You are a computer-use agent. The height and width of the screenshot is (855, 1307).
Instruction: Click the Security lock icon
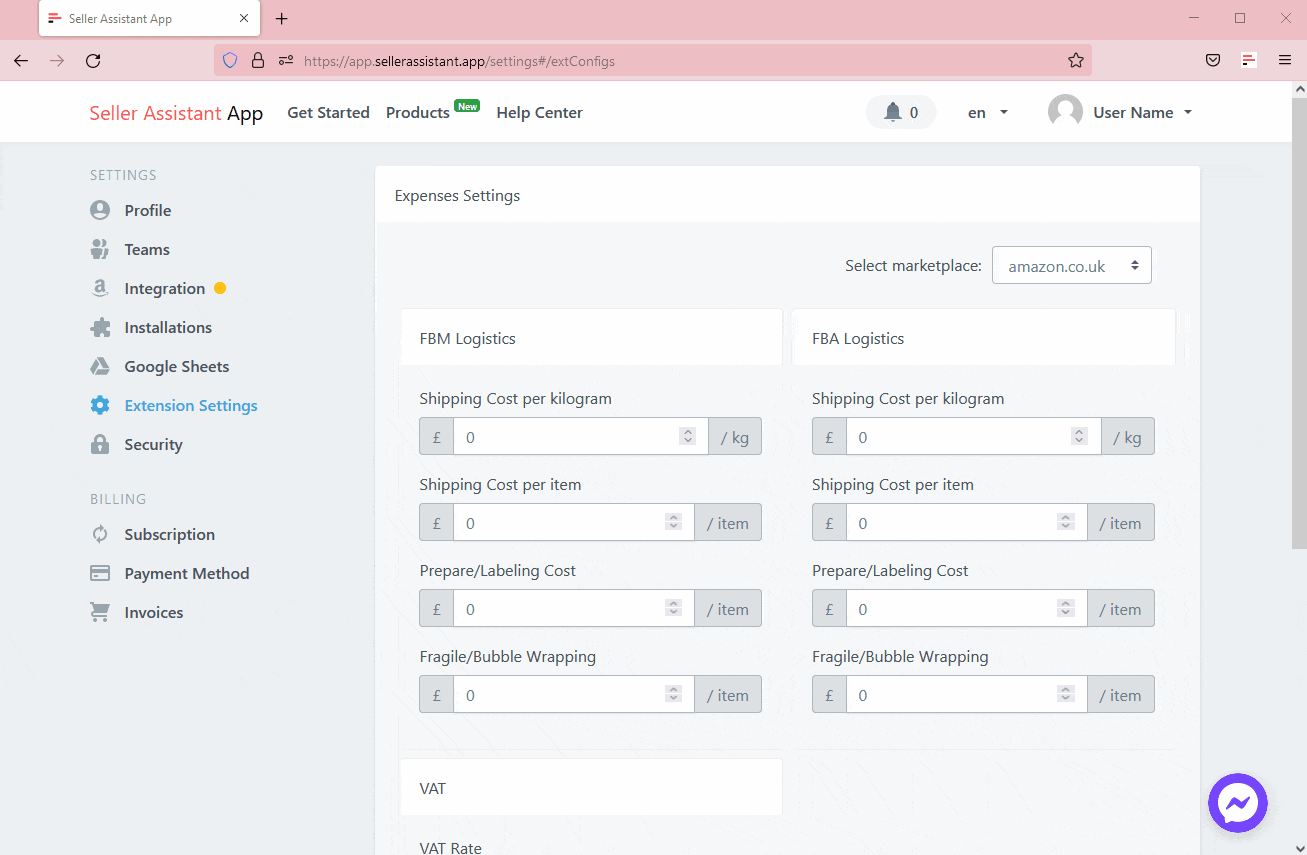point(99,444)
